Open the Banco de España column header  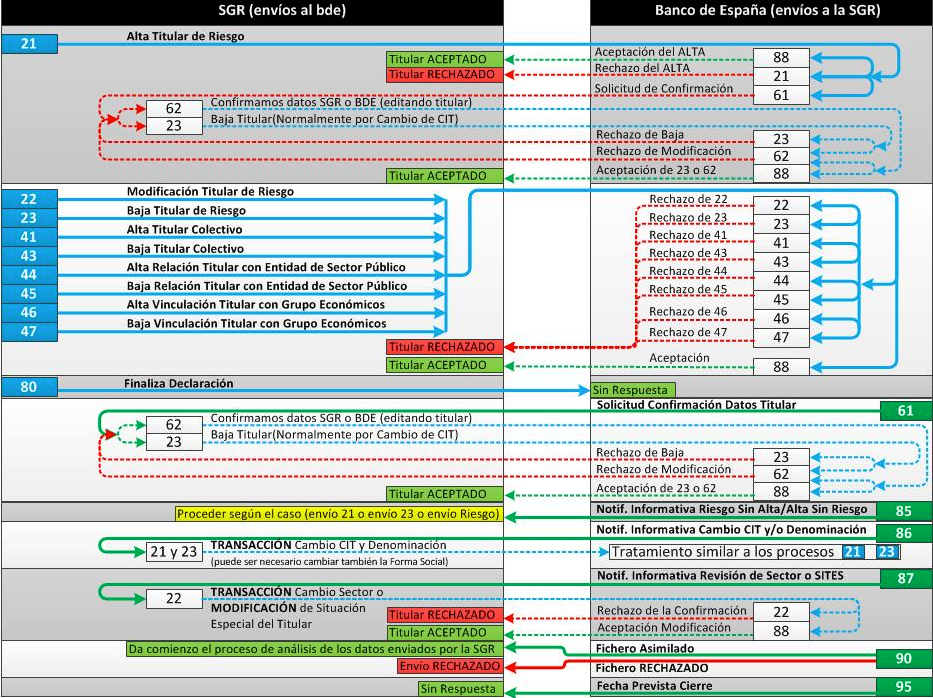click(x=760, y=11)
